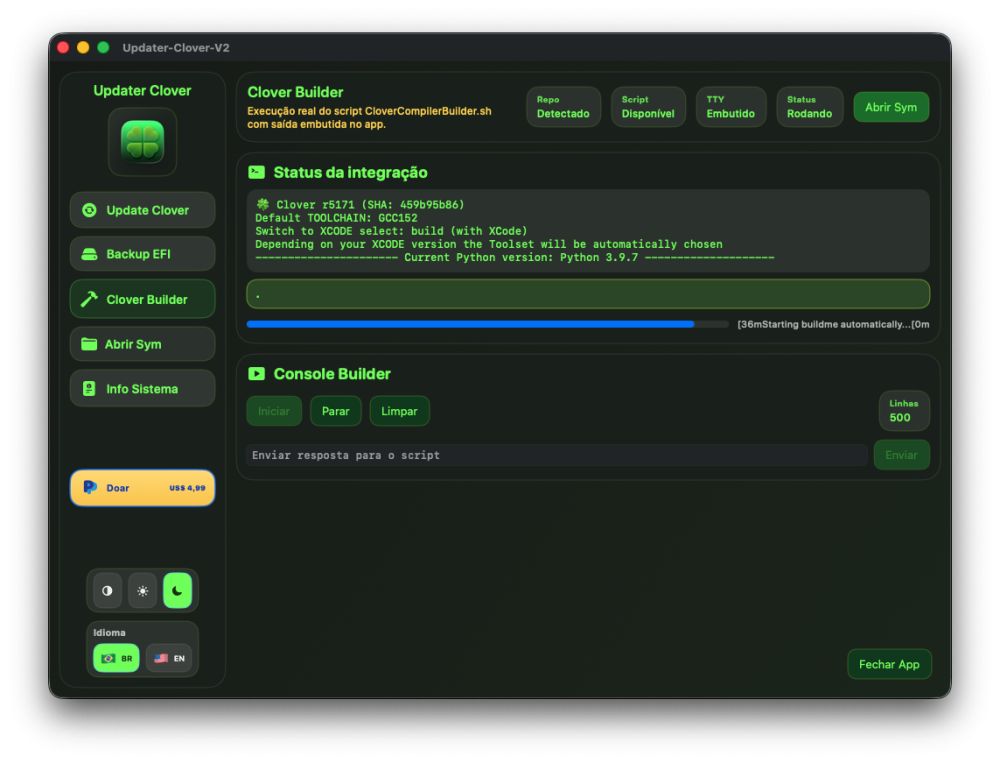Select dark theme with moon icon
This screenshot has height=763, width=1000.
[177, 591]
